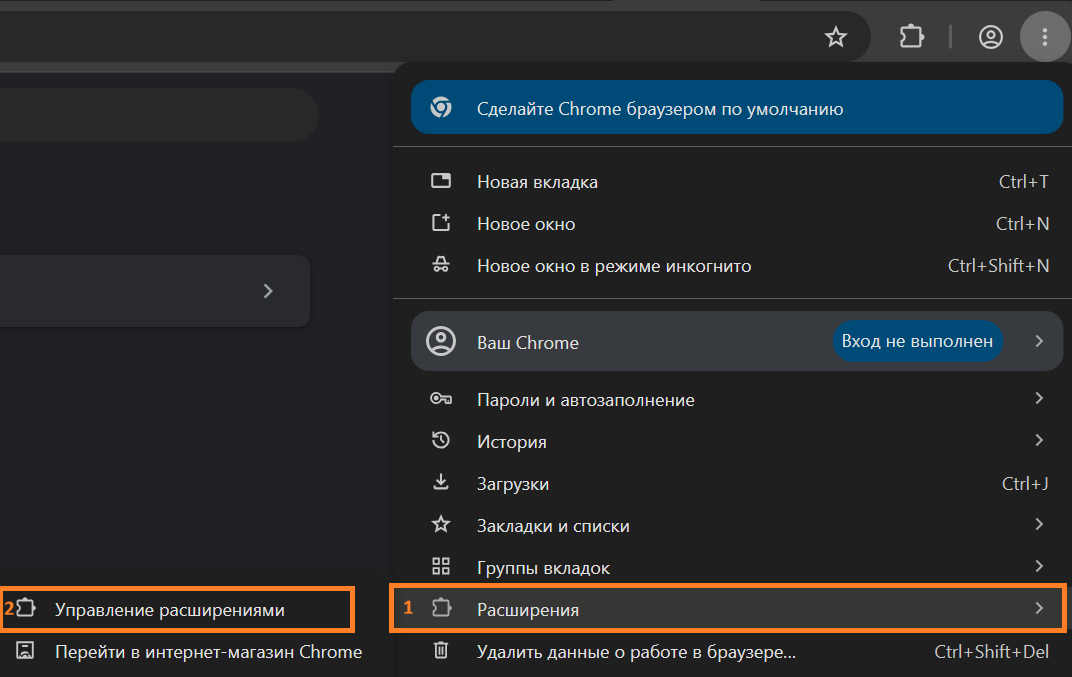Click the puzzle icon beside Управление расширениями

click(x=25, y=607)
